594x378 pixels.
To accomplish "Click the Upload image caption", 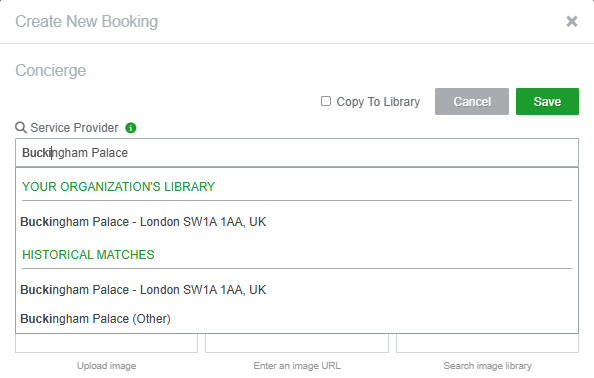I will [106, 366].
